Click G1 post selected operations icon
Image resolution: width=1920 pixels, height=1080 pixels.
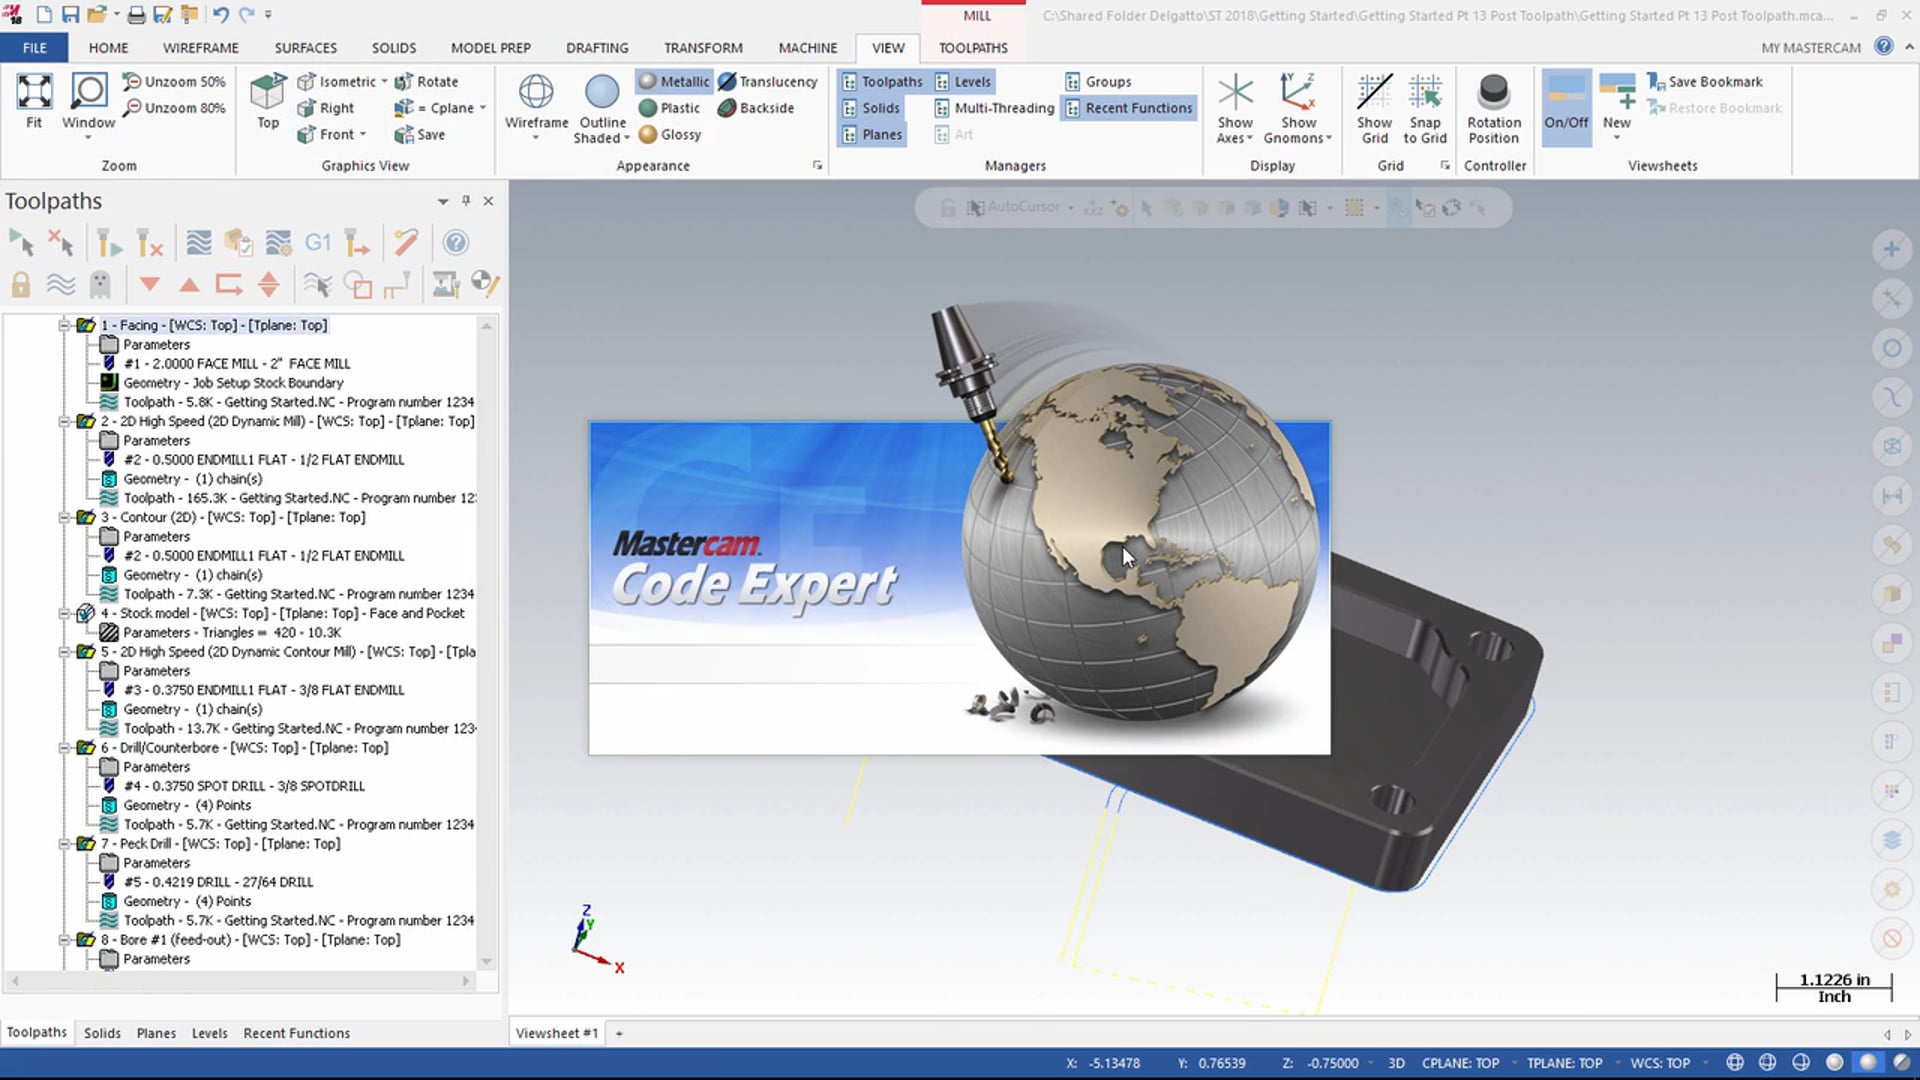pos(318,242)
